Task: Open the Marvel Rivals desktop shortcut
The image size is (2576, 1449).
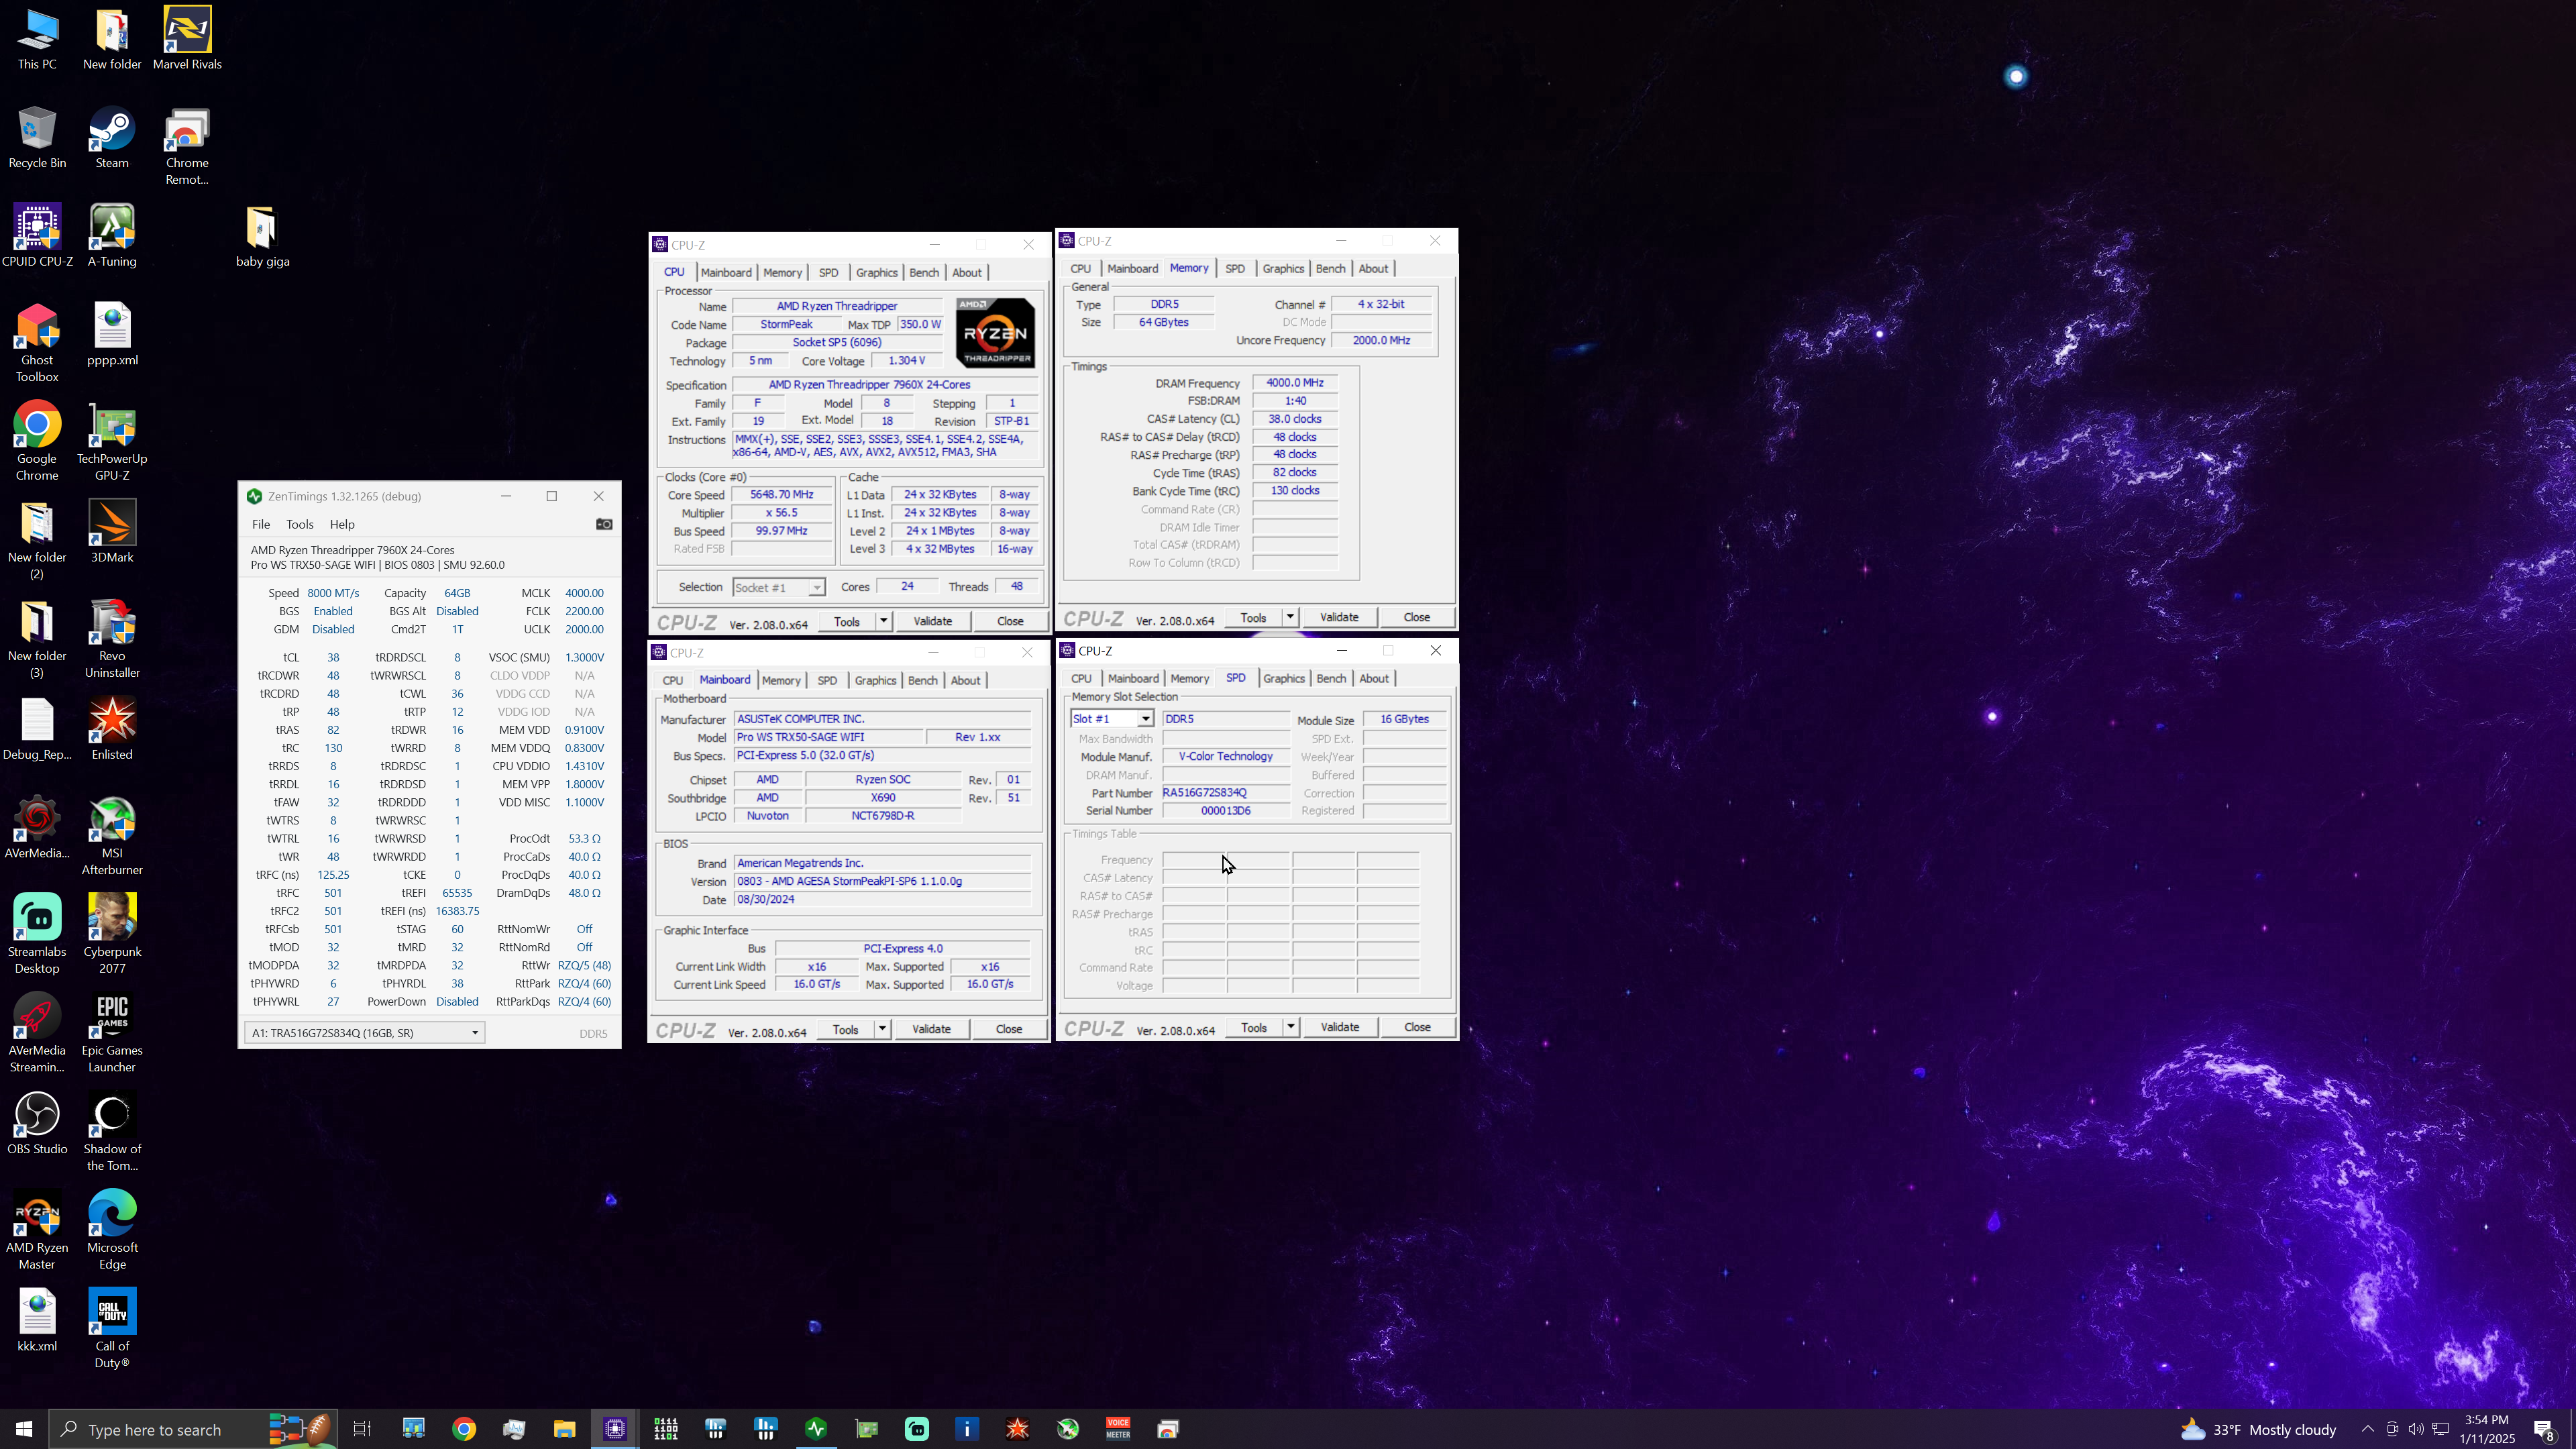Action: click(187, 38)
